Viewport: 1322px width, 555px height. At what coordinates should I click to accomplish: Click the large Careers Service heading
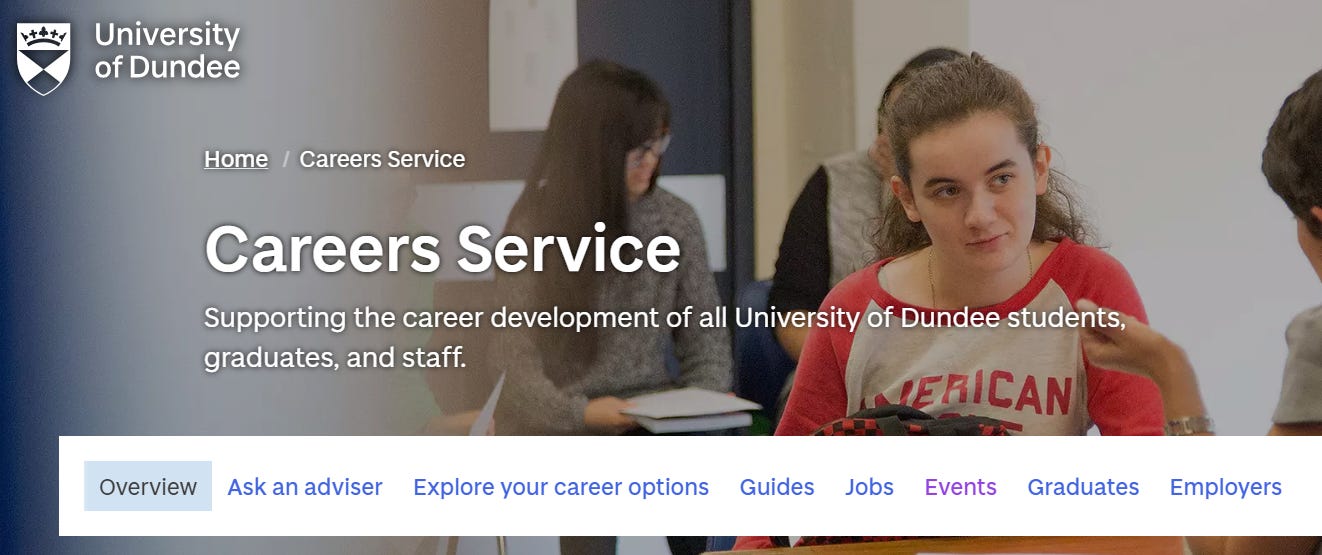click(x=442, y=249)
